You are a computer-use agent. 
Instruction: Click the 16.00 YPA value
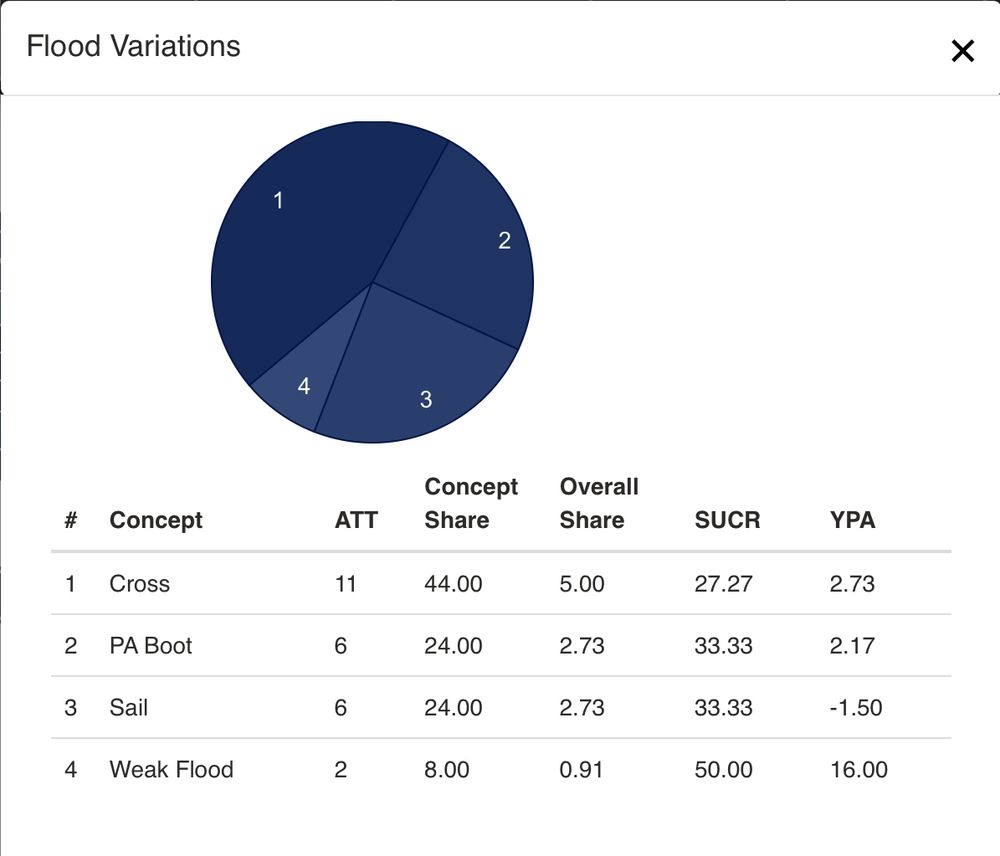tap(858, 770)
